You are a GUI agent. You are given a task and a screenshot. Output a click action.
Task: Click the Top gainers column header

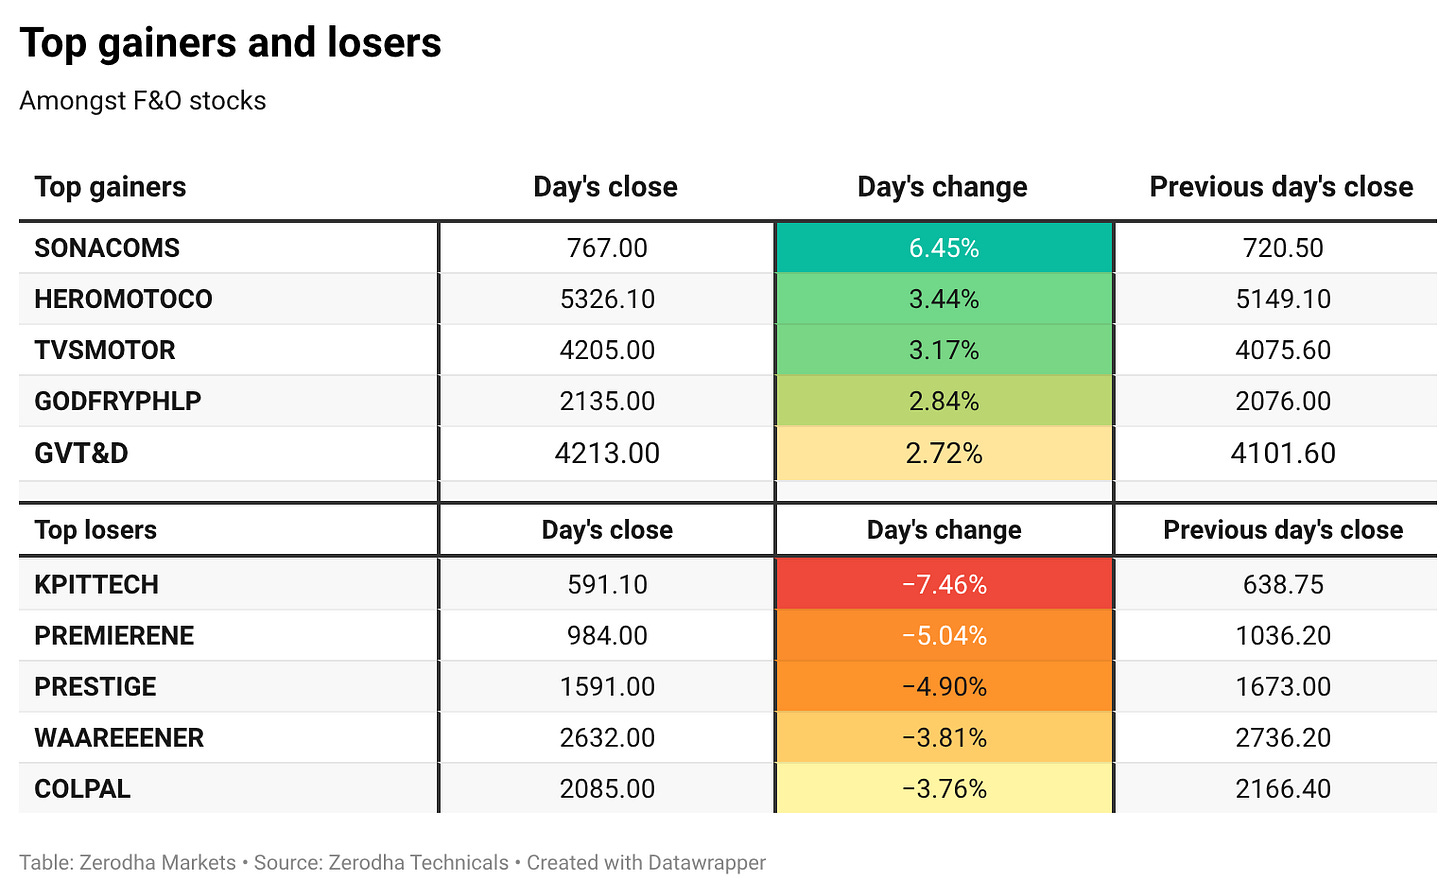coord(110,187)
